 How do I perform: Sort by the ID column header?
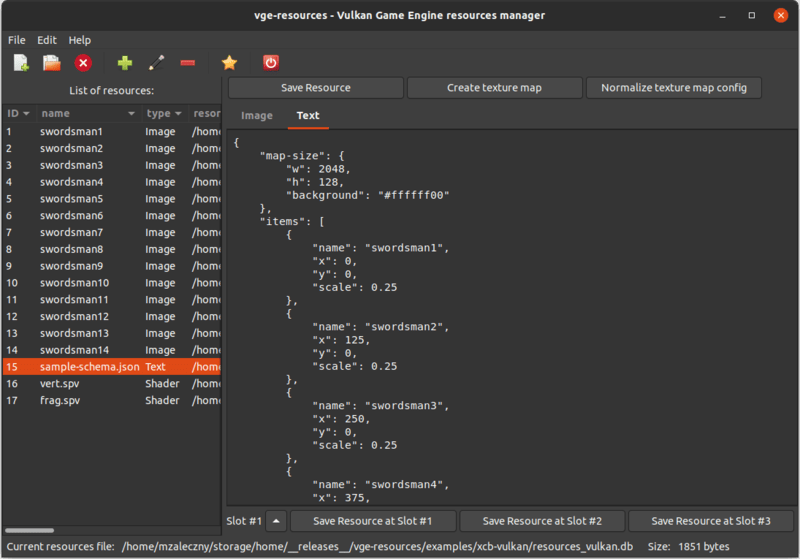click(18, 113)
